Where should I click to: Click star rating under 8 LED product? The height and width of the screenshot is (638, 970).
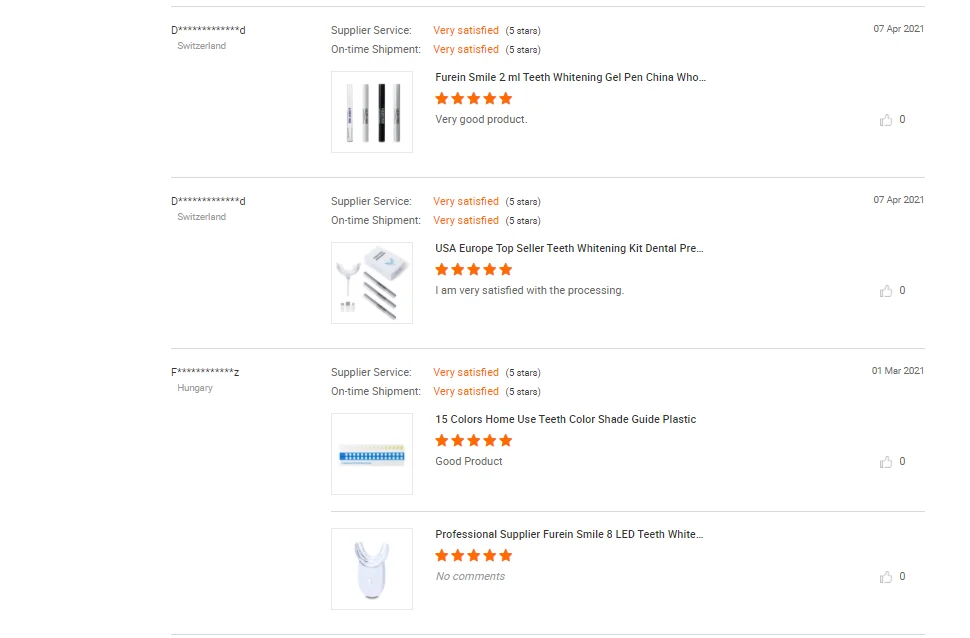click(x=474, y=555)
